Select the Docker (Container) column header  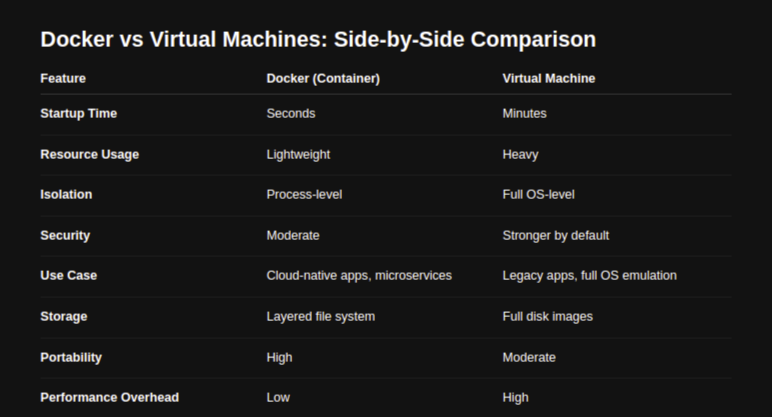click(323, 78)
